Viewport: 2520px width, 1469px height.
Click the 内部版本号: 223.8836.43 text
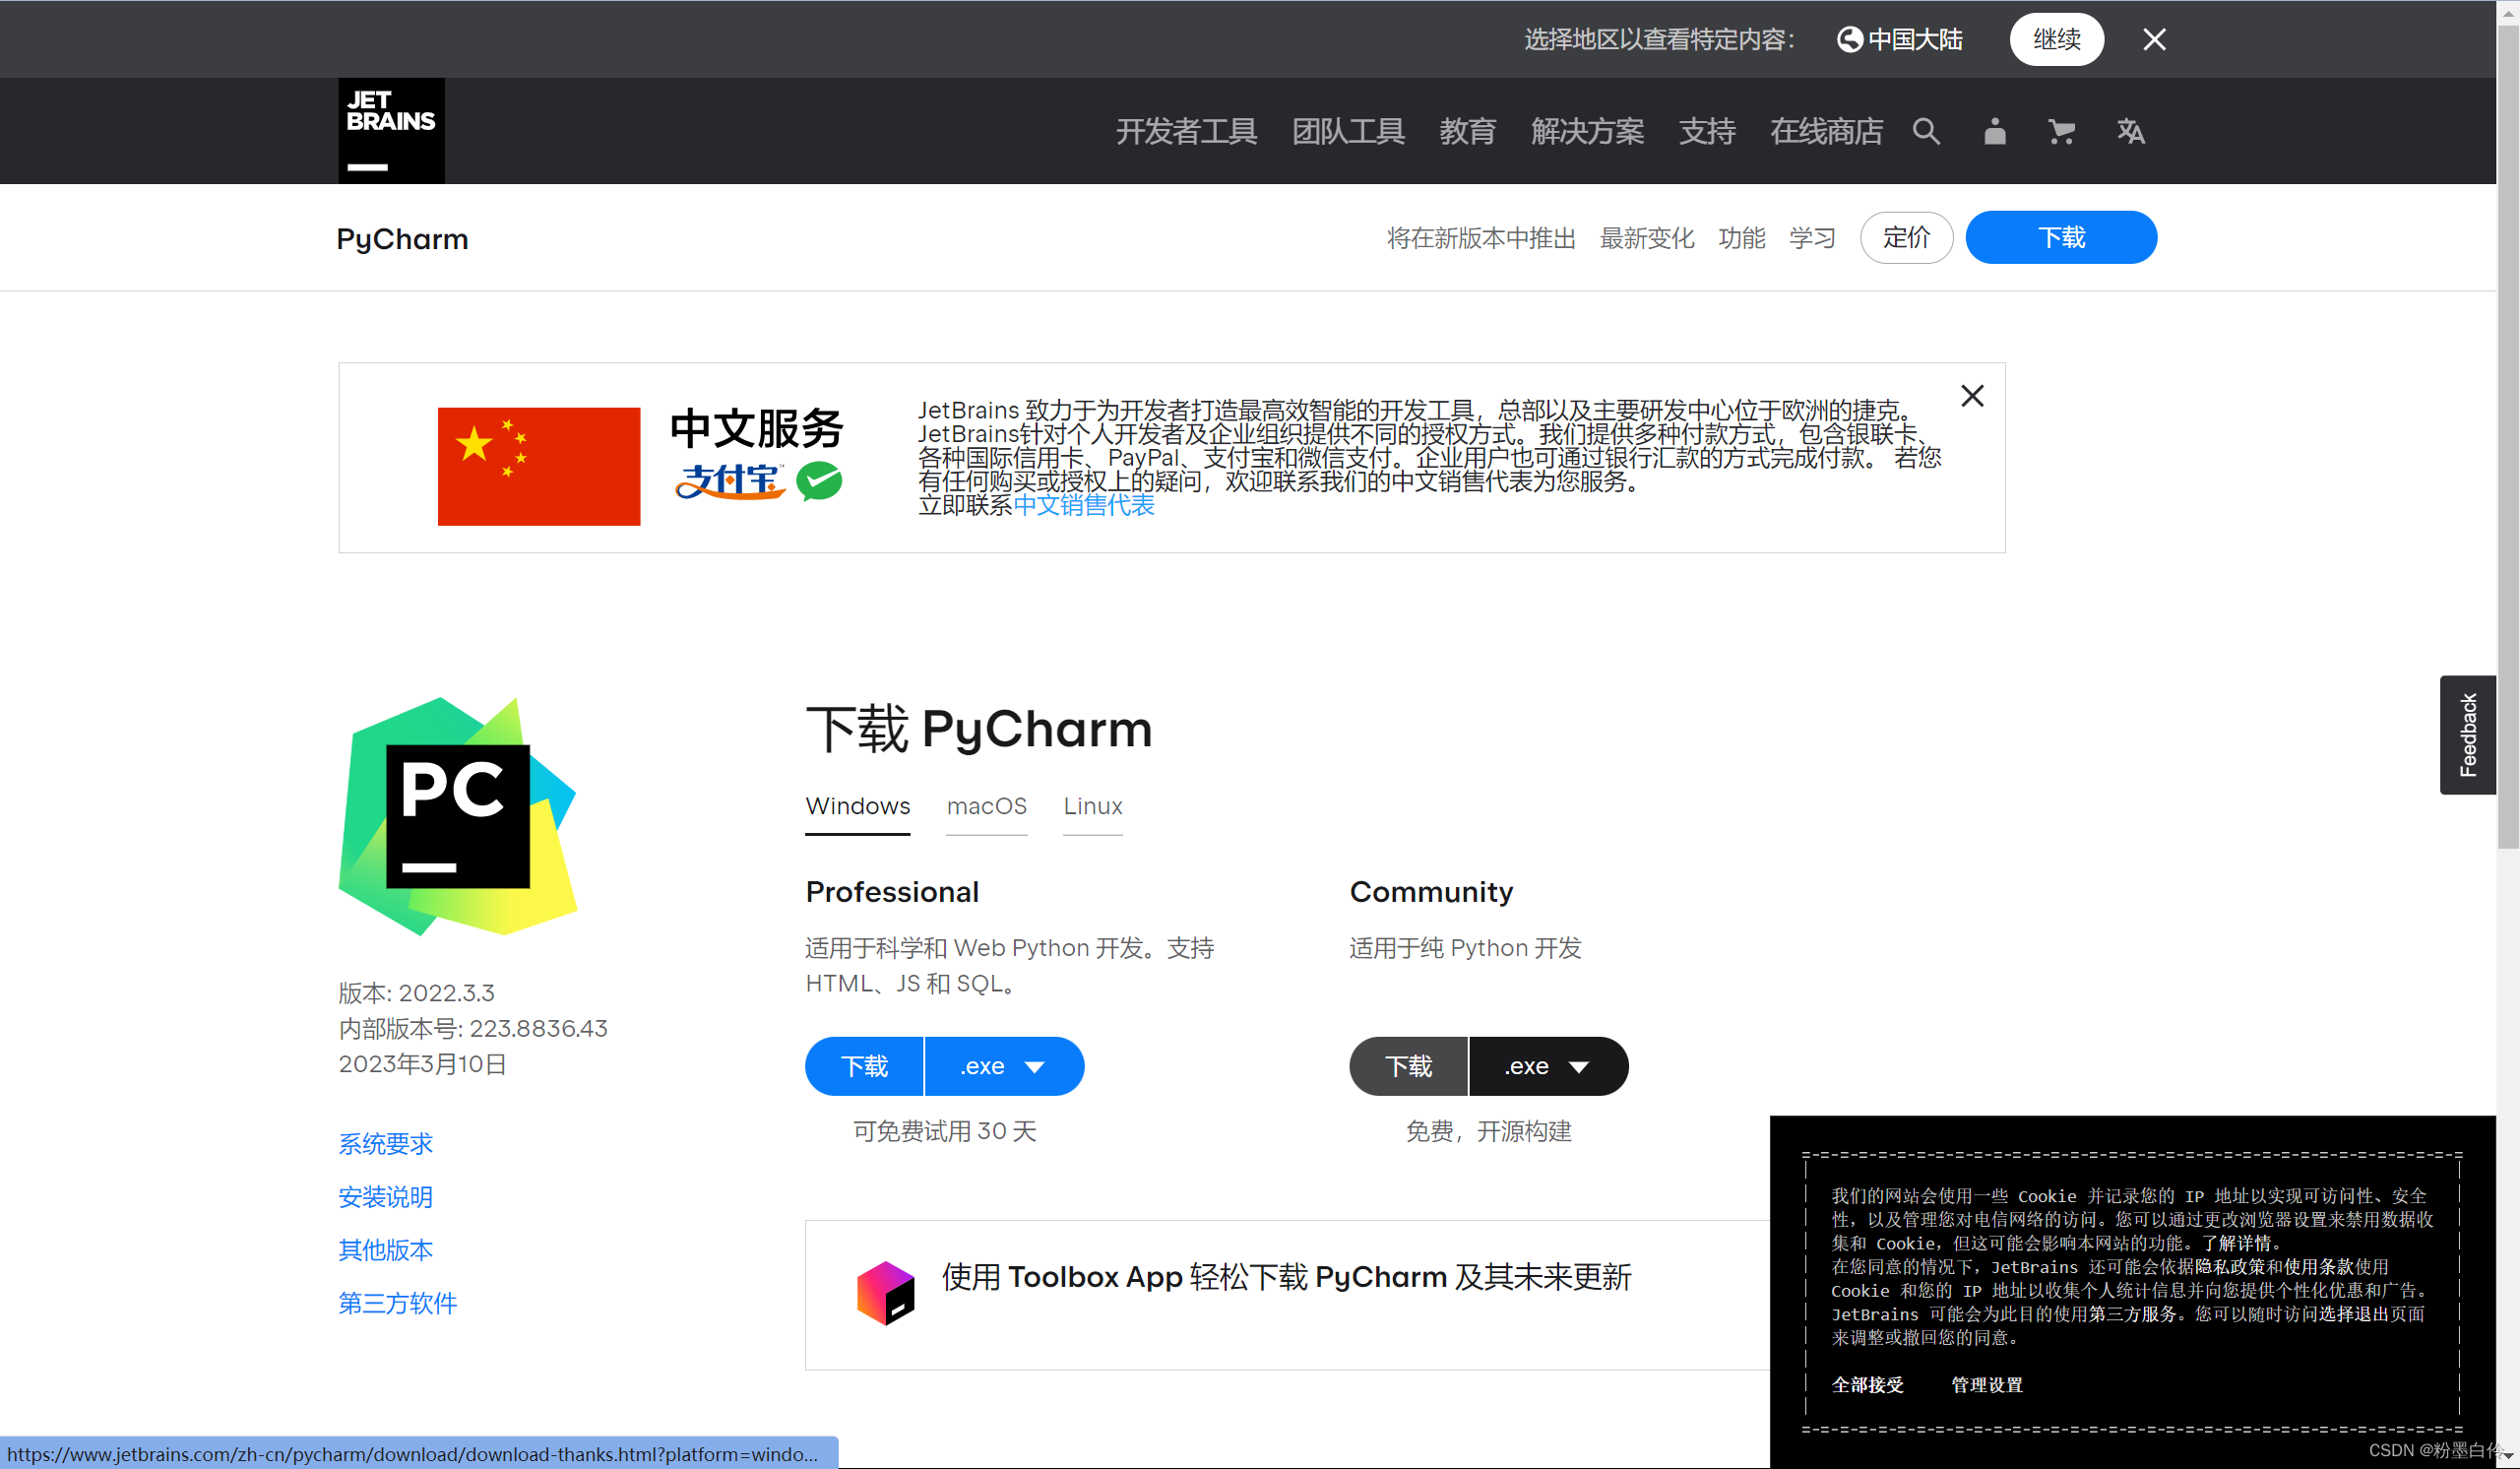(472, 1028)
